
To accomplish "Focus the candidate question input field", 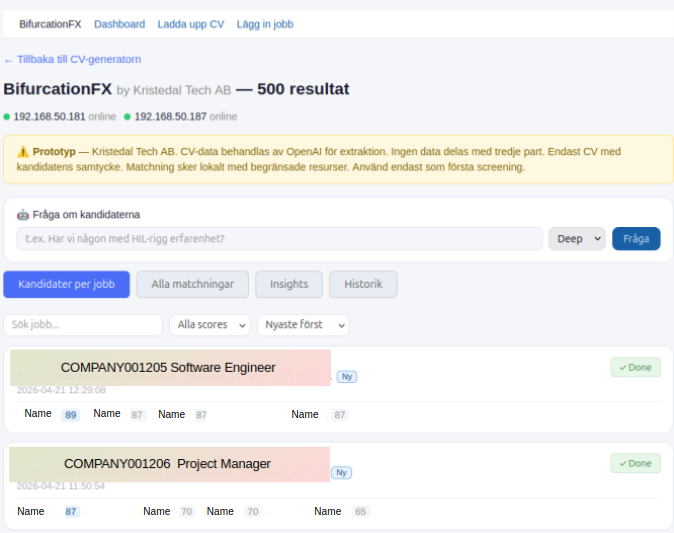I will pos(279,239).
